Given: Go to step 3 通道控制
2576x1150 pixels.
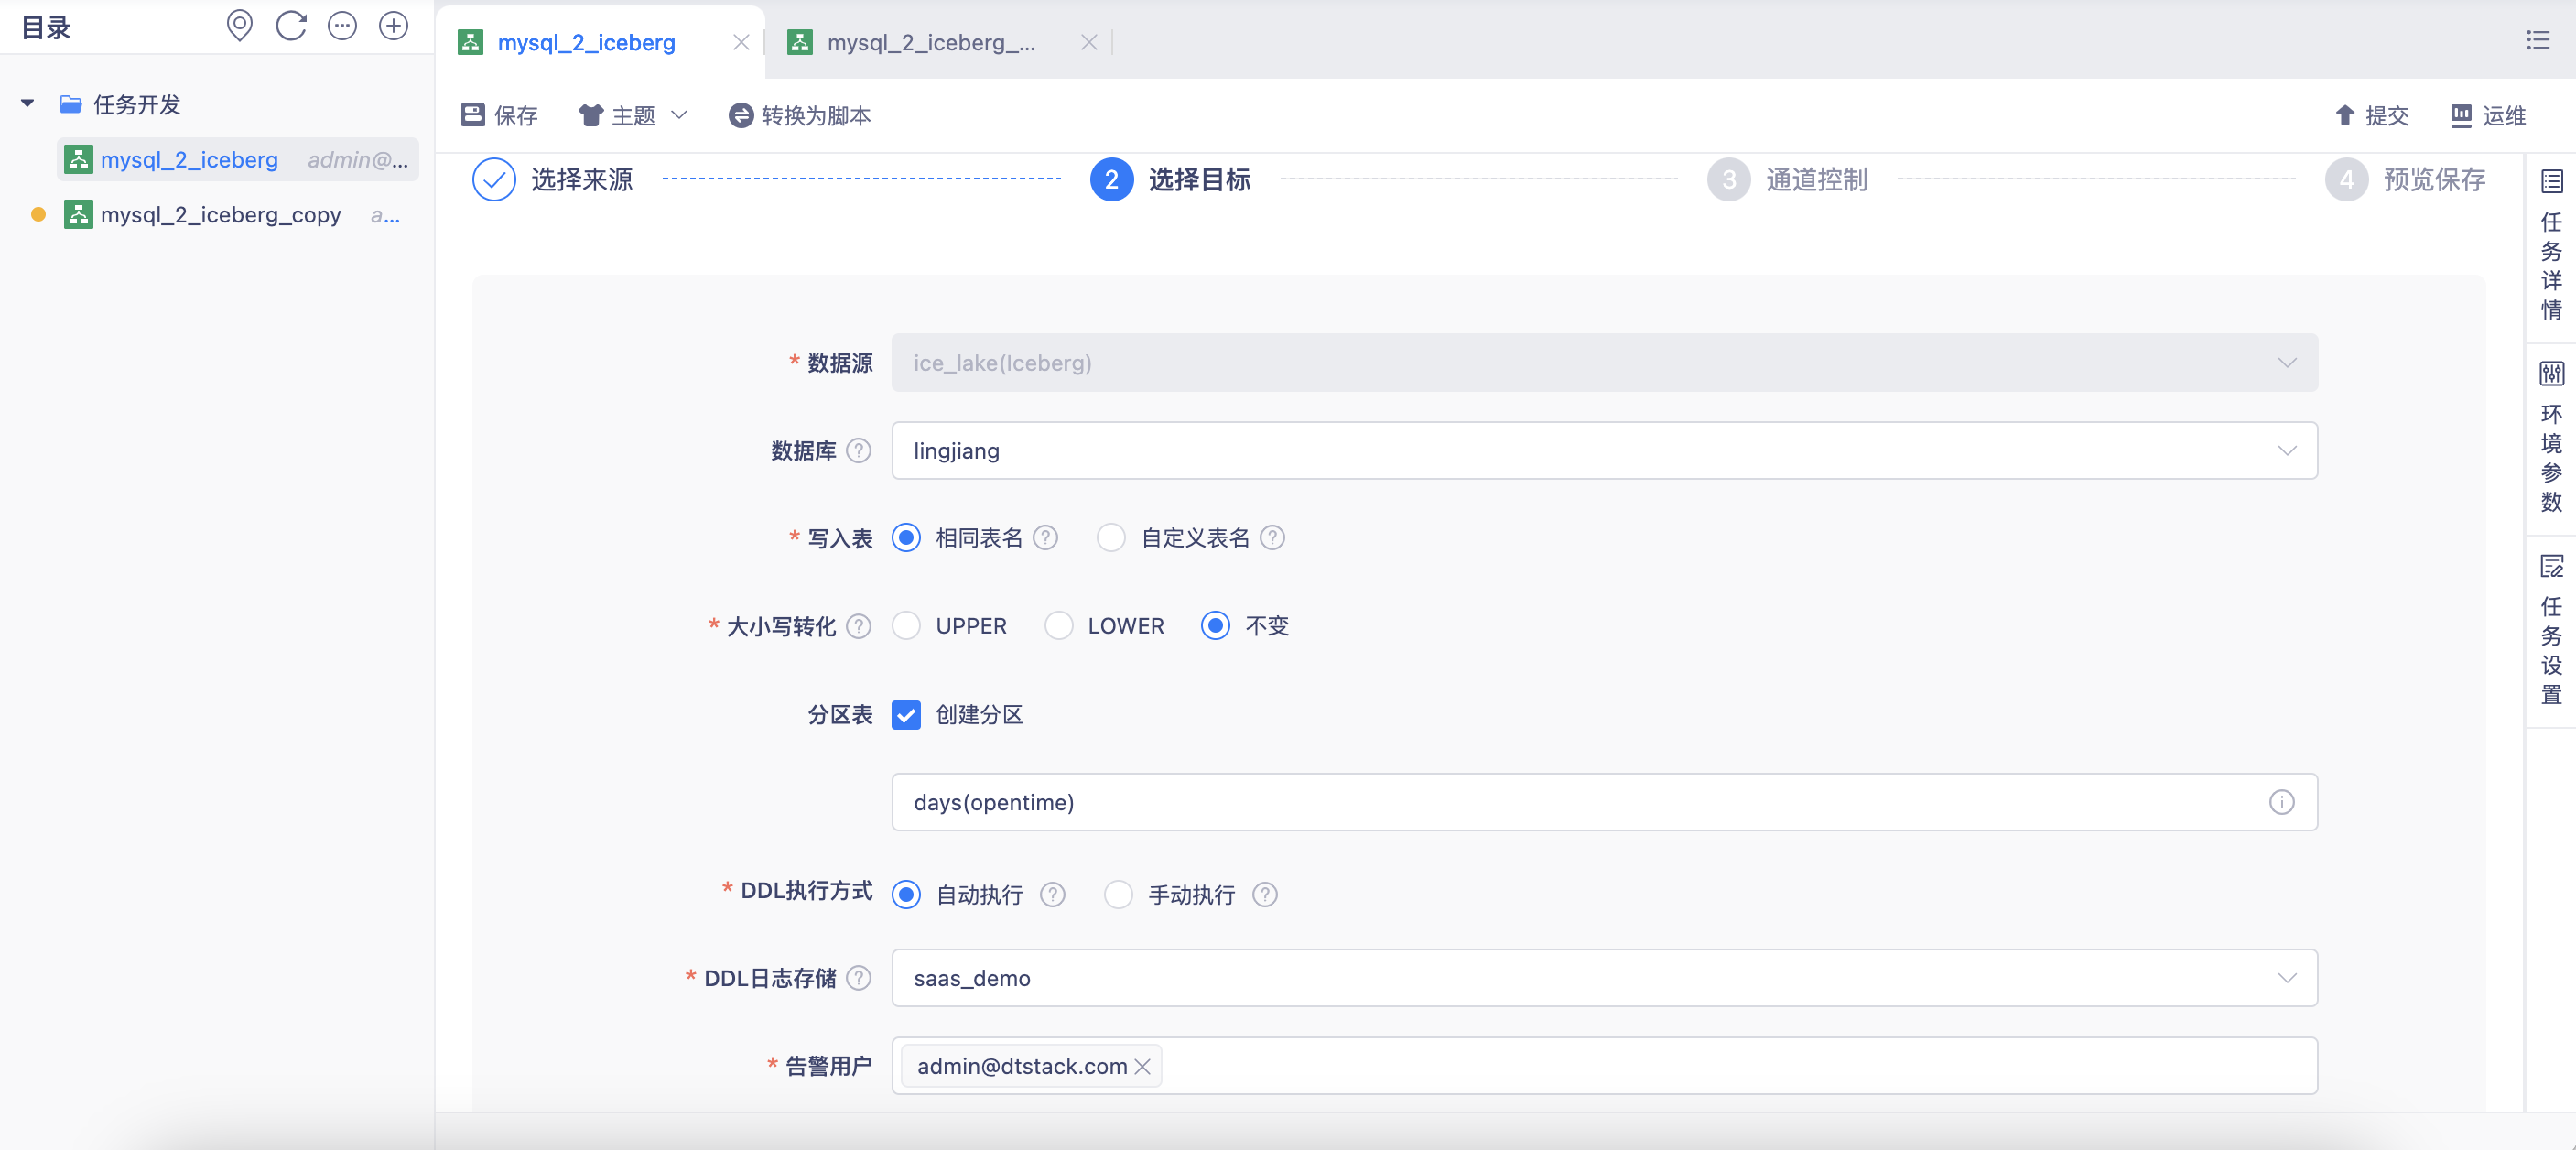Looking at the screenshot, I should (1816, 180).
